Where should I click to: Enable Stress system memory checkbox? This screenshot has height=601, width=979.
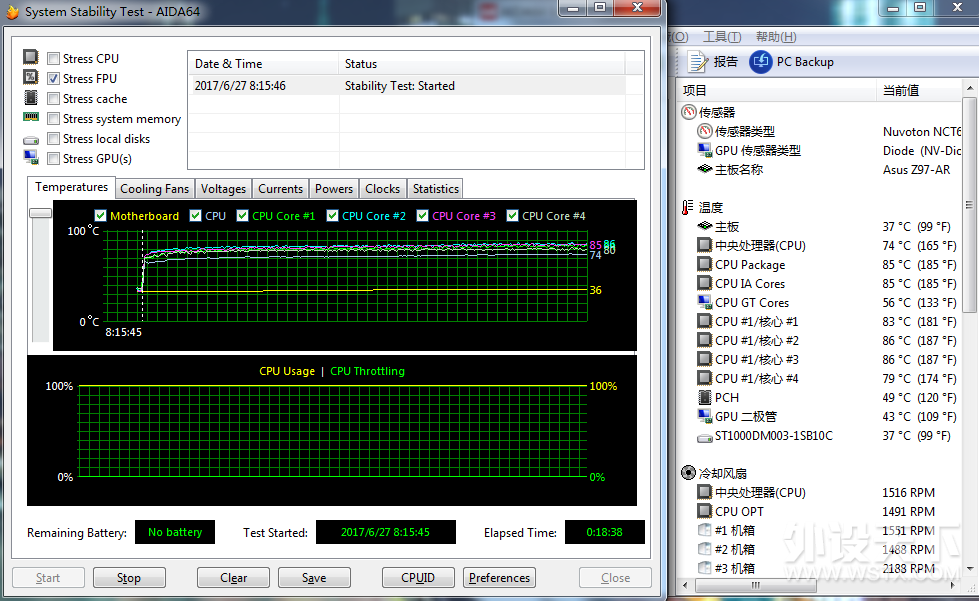[x=54, y=119]
